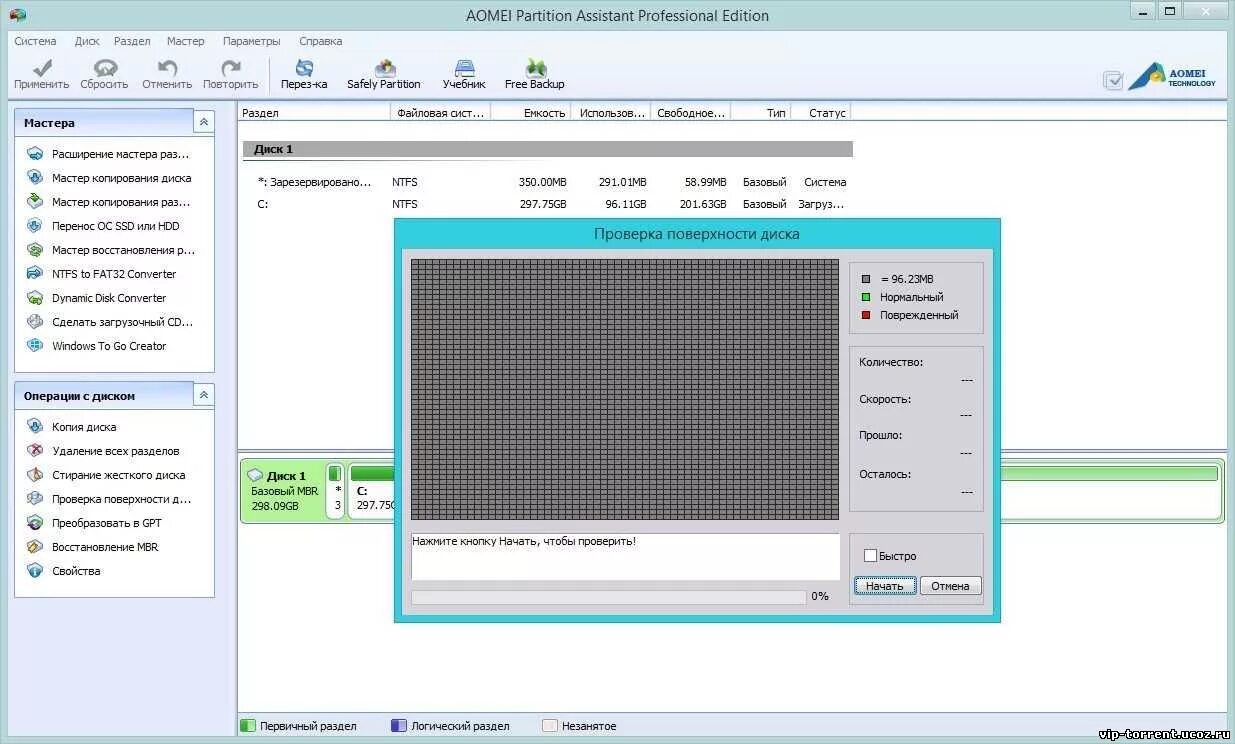Click the Отмена button in the dialog
Image resolution: width=1235 pixels, height=744 pixels.
tap(950, 586)
